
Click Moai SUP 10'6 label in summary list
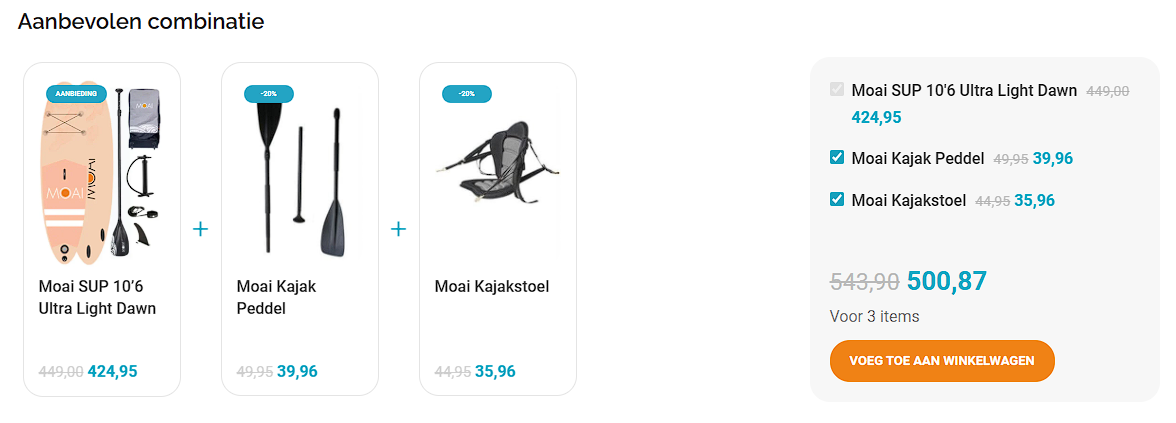click(x=964, y=91)
